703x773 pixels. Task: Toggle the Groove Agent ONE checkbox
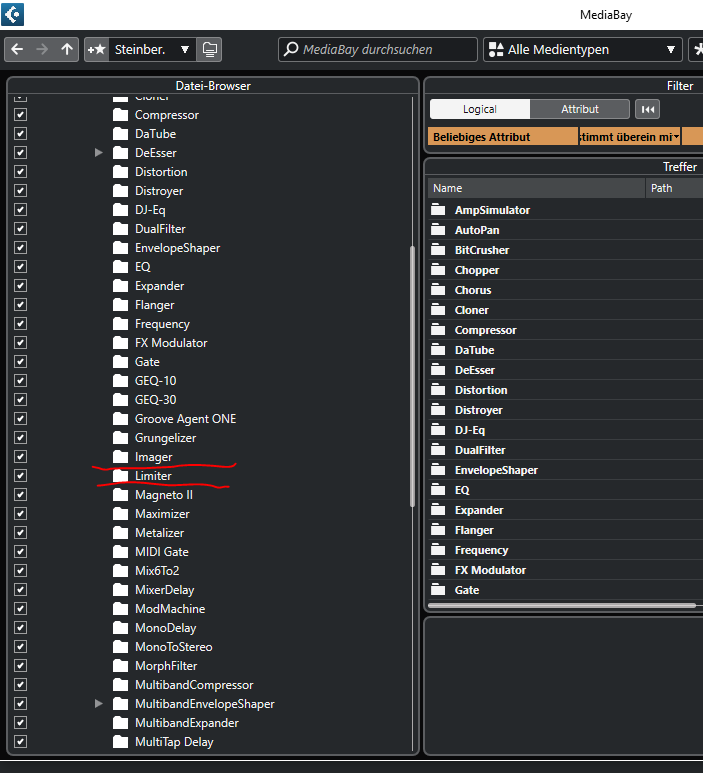(x=21, y=419)
